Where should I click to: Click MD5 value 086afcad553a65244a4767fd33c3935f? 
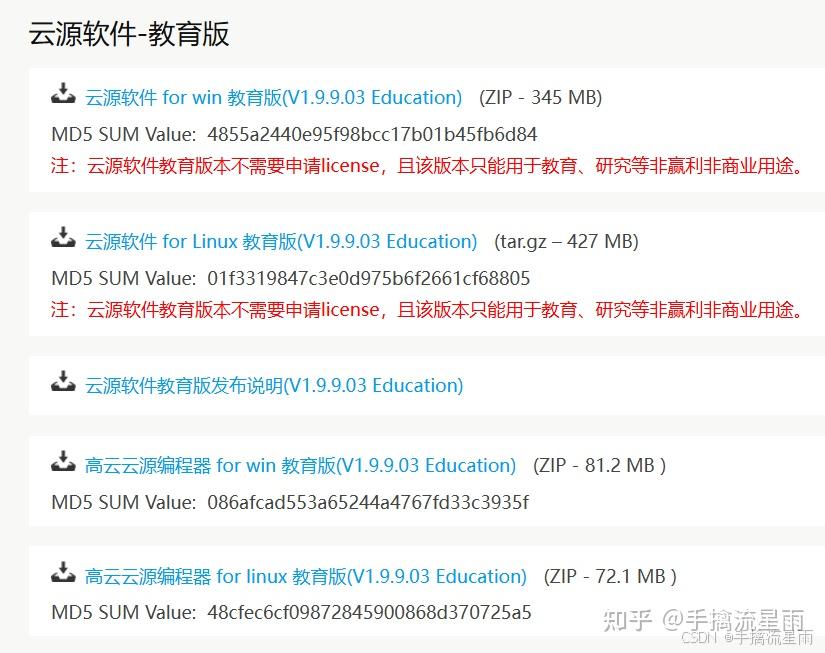pos(368,503)
